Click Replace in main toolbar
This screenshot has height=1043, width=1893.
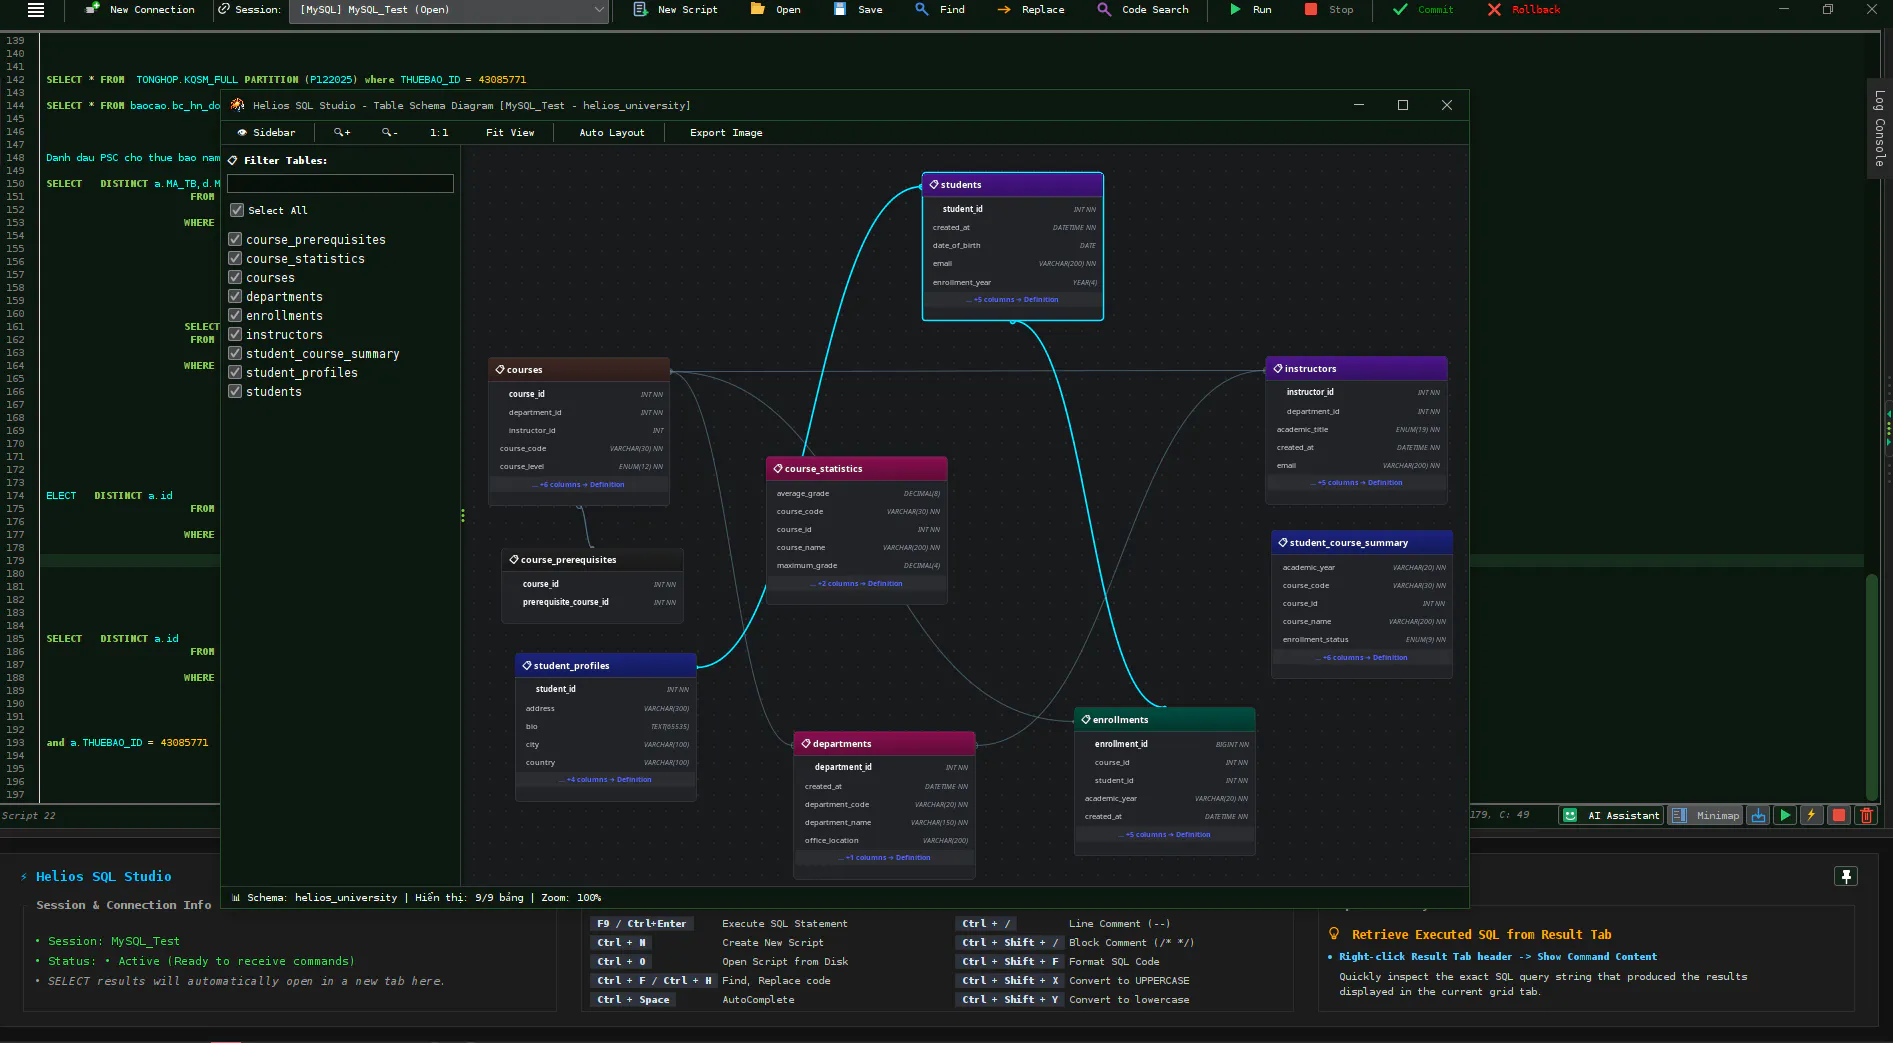(x=1031, y=10)
